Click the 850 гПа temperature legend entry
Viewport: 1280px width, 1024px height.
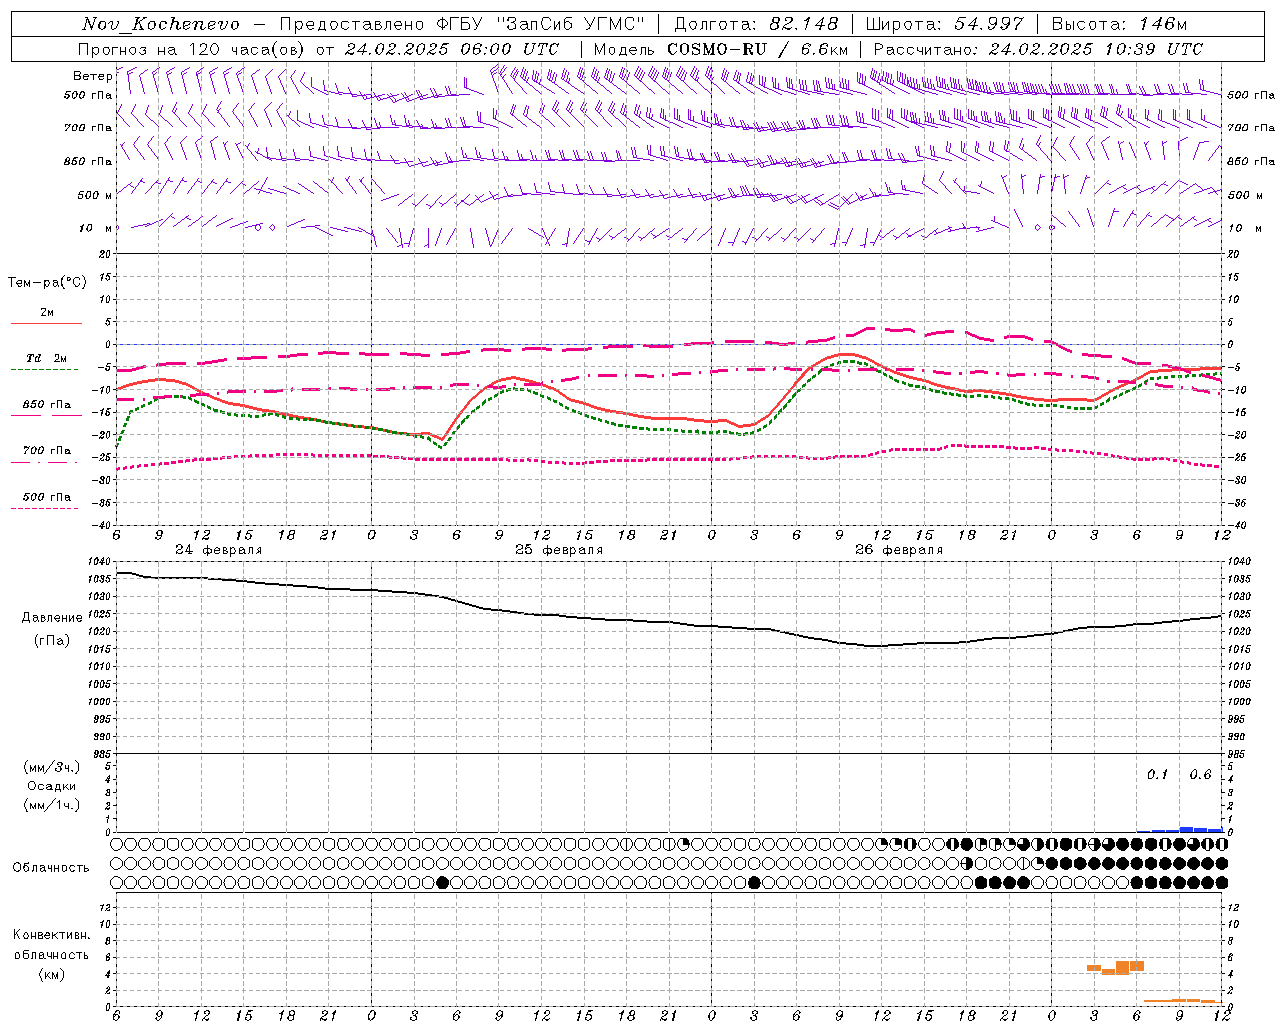pyautogui.click(x=46, y=405)
